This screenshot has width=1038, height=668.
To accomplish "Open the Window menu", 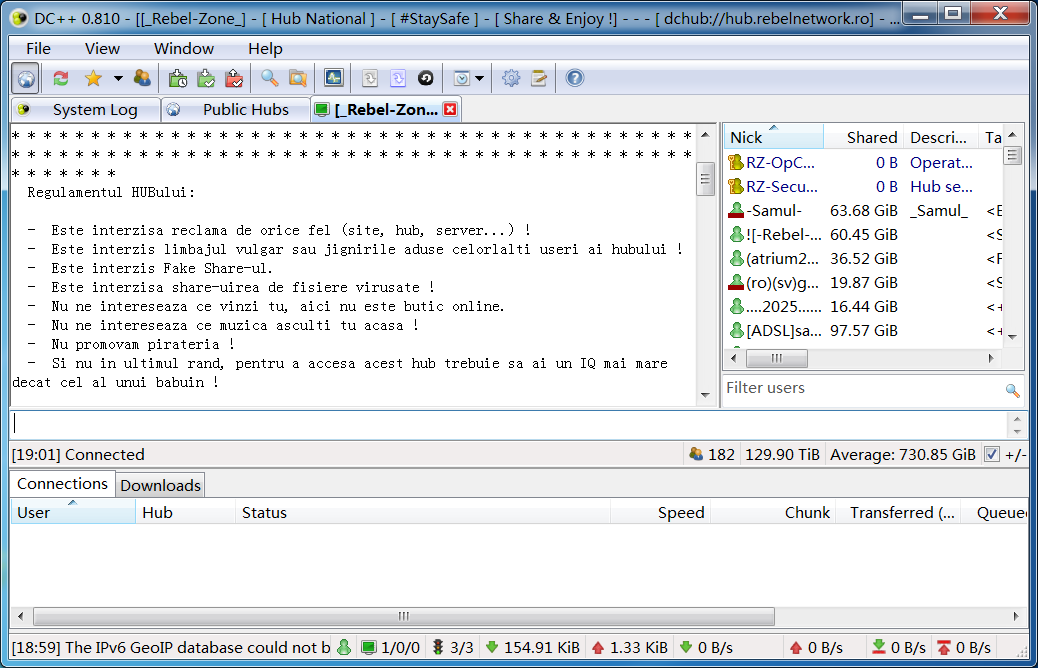I will click(x=183, y=48).
